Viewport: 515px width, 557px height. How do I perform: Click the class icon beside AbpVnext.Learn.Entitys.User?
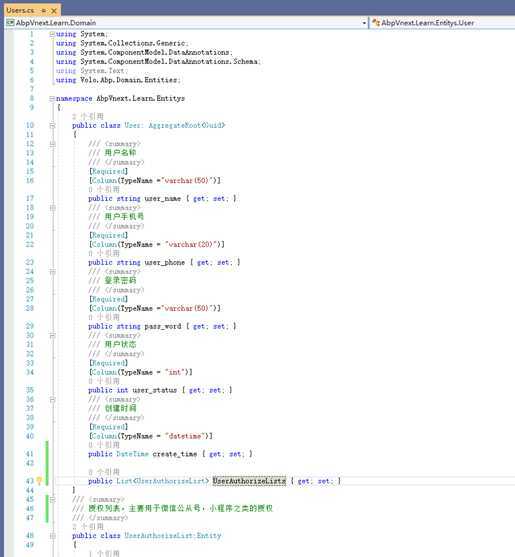click(376, 23)
